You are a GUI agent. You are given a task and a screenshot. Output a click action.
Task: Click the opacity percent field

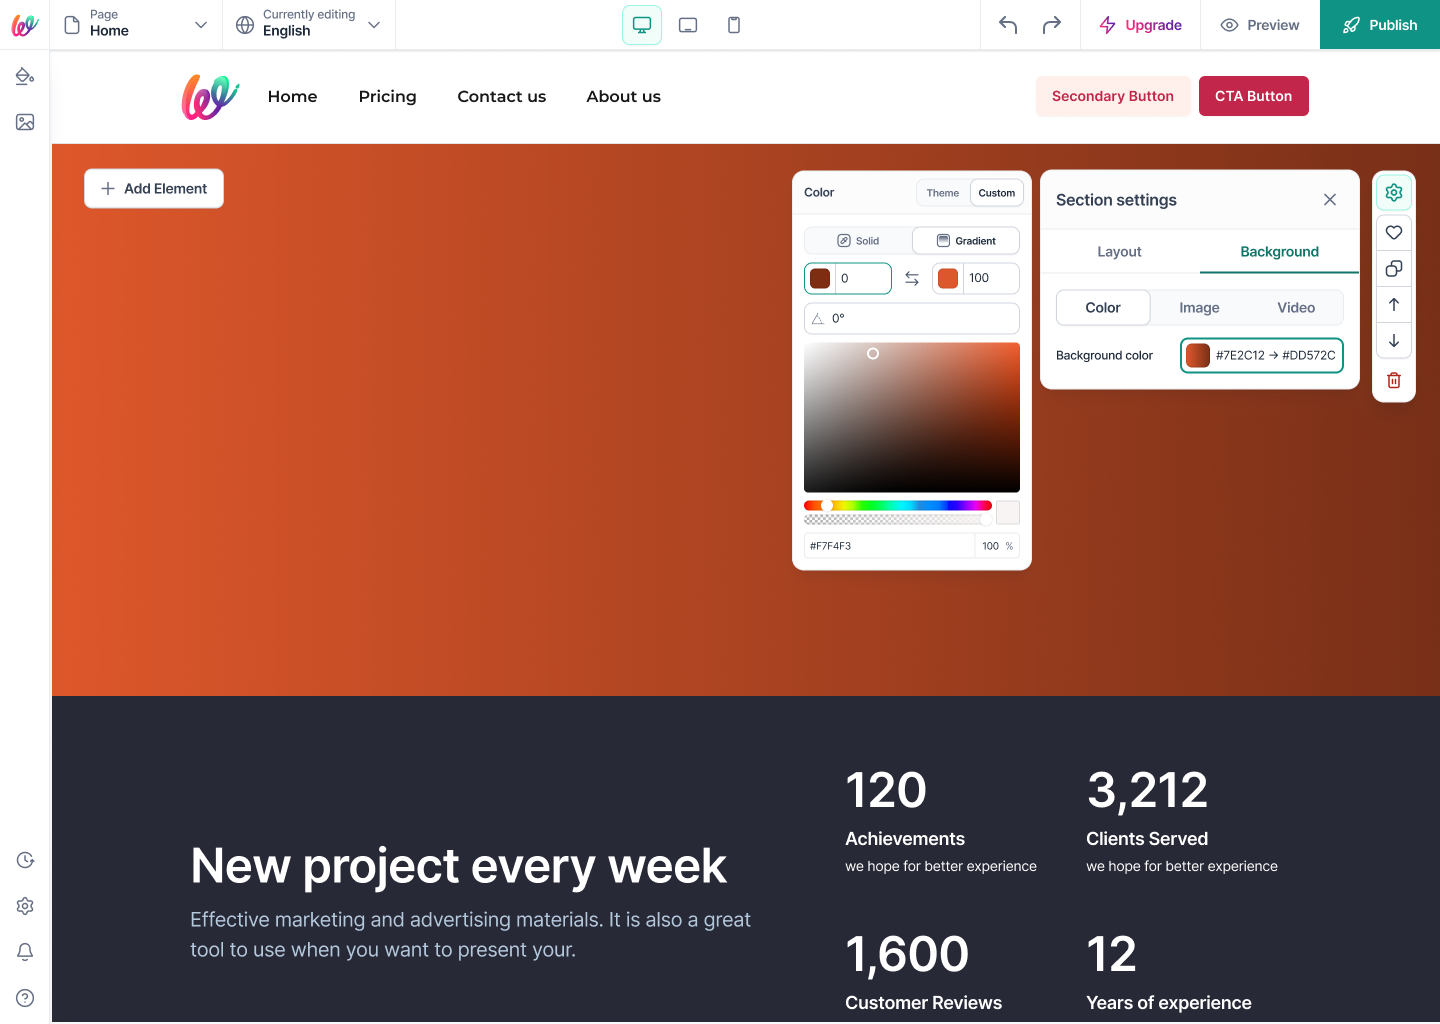(x=998, y=546)
